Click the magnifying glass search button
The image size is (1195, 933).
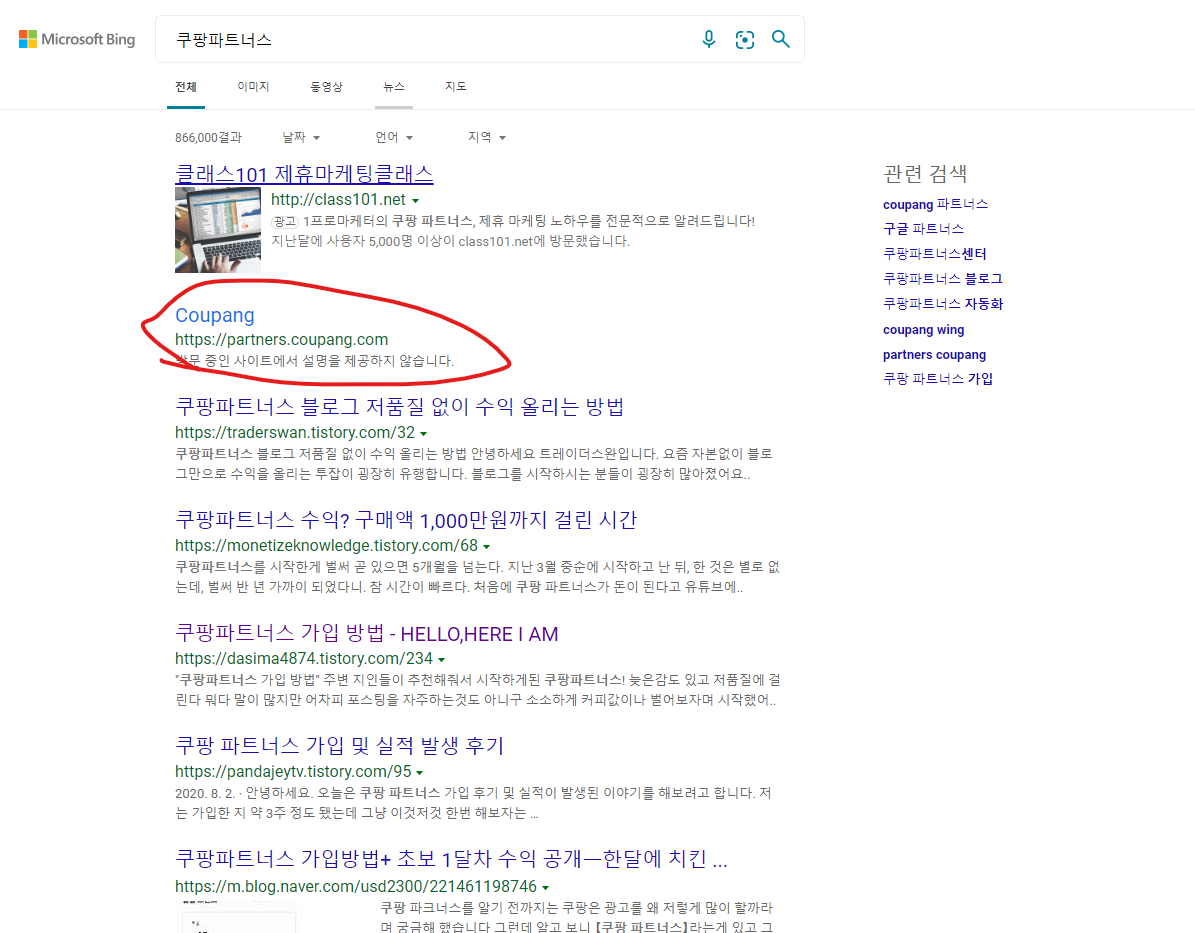(x=780, y=39)
